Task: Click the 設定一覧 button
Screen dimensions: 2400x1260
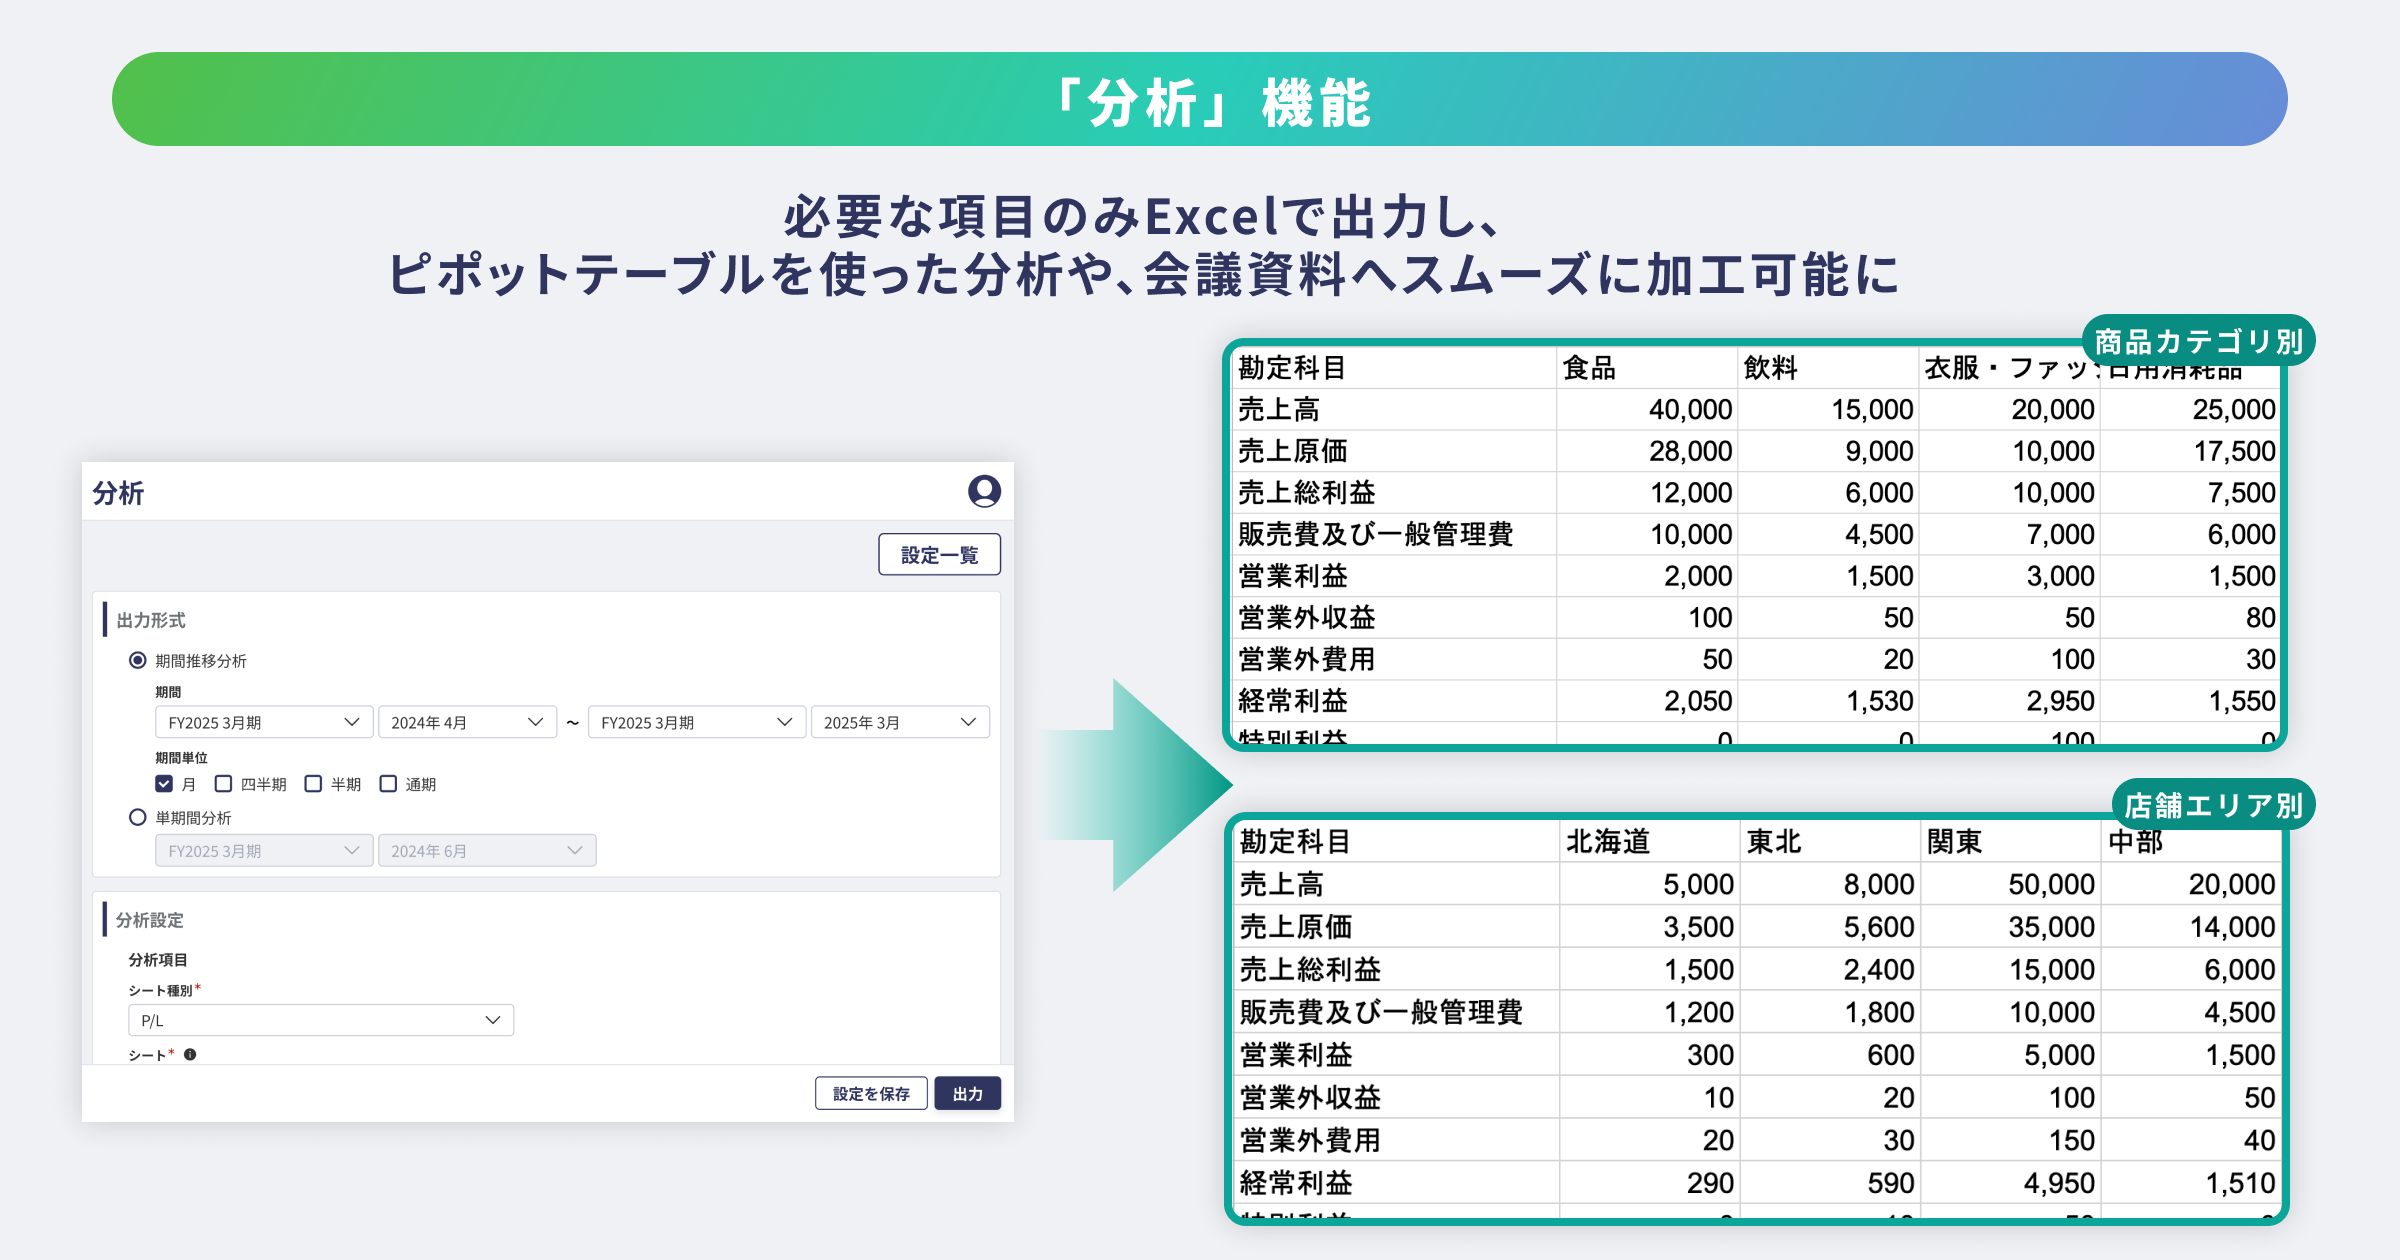Action: (938, 555)
